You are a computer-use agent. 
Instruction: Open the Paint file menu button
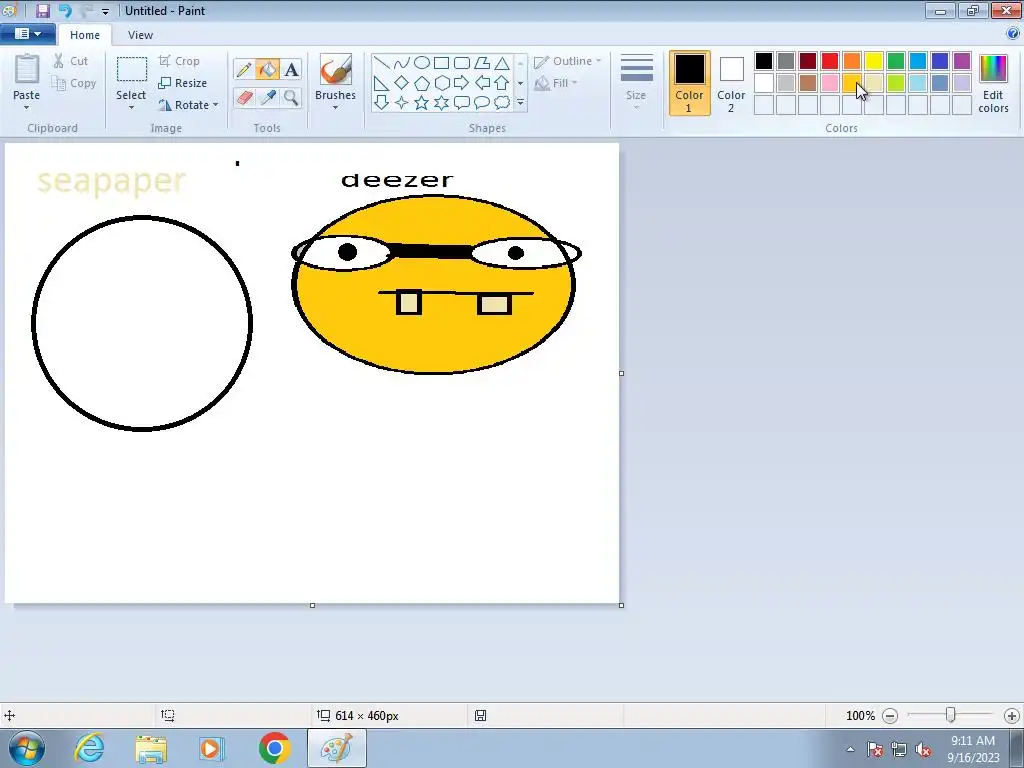[x=27, y=34]
